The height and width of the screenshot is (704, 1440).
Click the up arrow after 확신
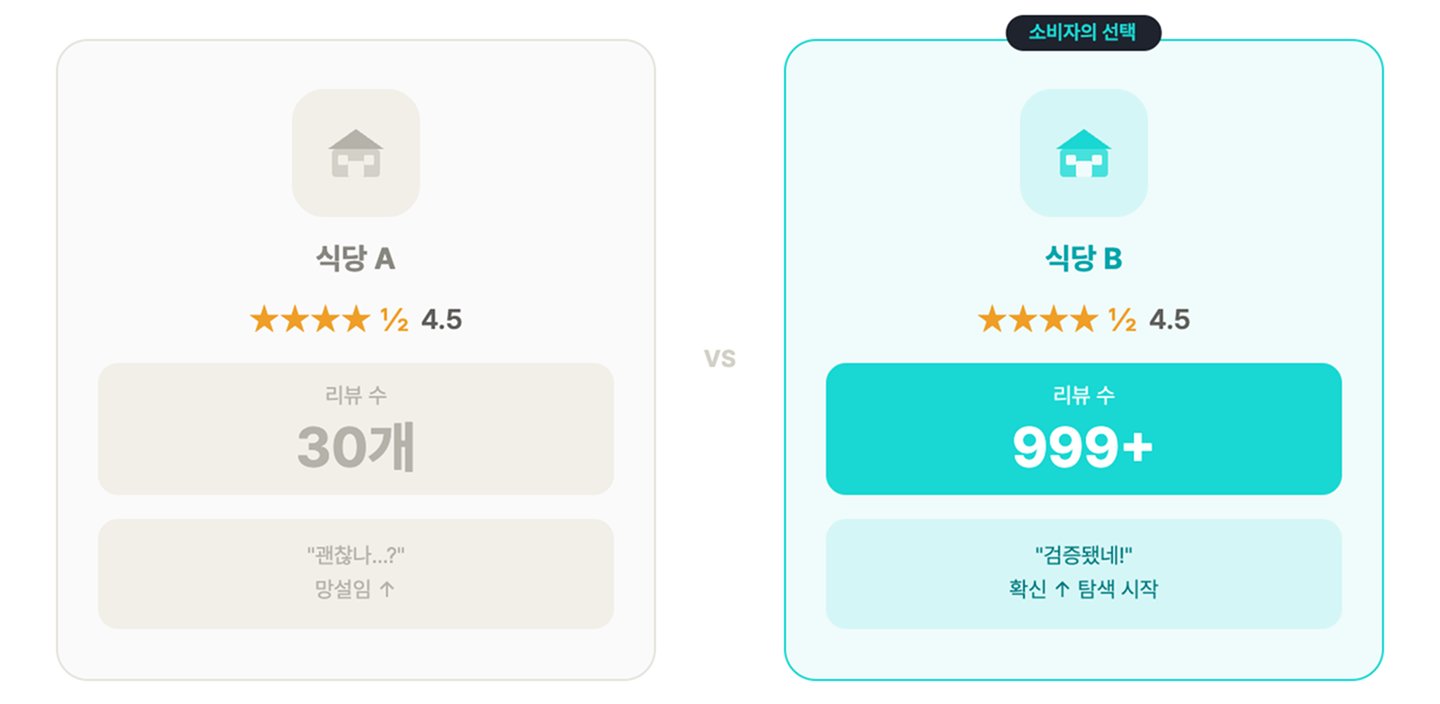(1062, 589)
